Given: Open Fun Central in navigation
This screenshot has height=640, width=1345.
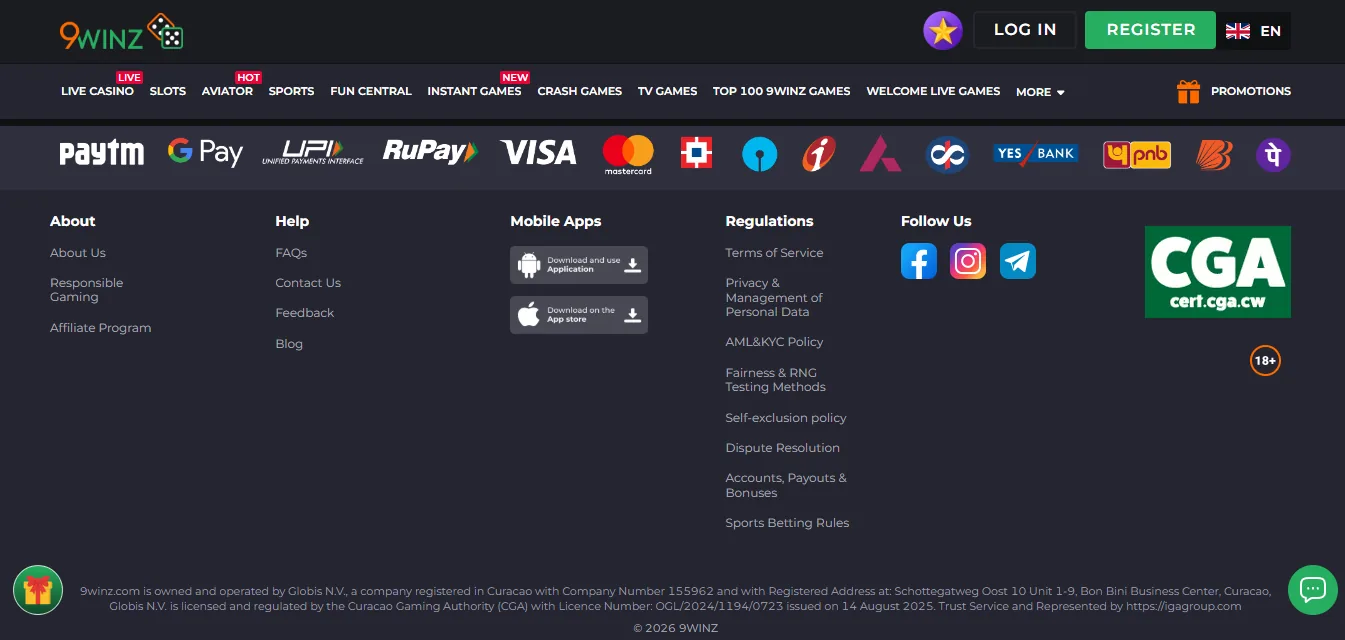Looking at the screenshot, I should point(371,91).
